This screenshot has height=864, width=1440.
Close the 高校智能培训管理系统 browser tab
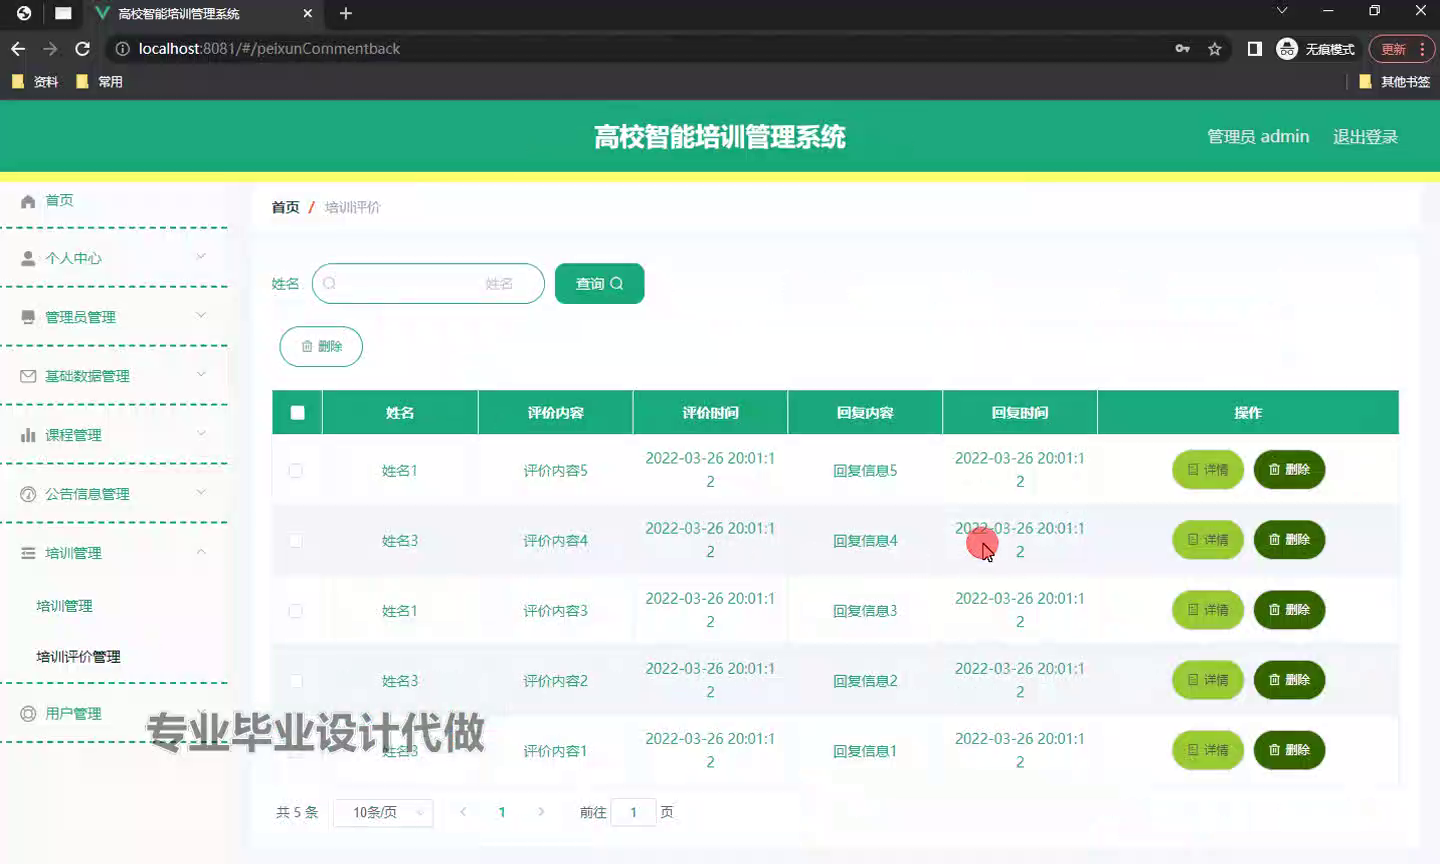coord(307,13)
